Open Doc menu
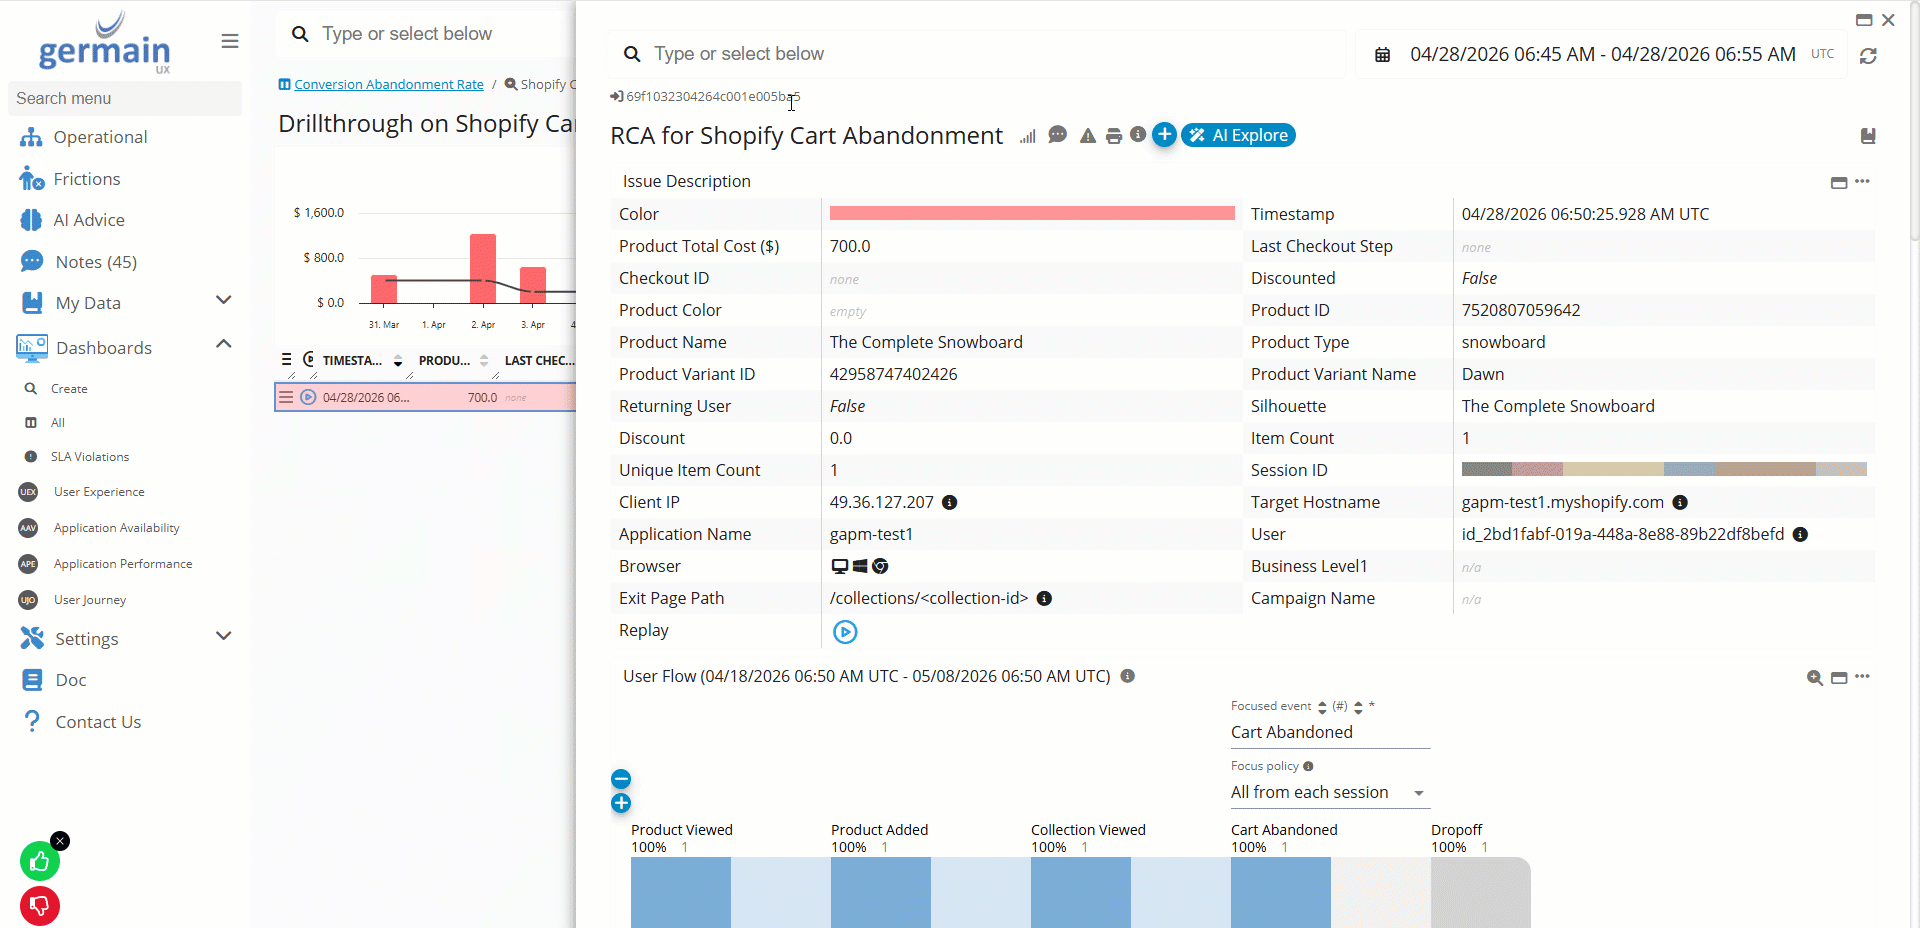This screenshot has width=1920, height=928. coord(70,680)
